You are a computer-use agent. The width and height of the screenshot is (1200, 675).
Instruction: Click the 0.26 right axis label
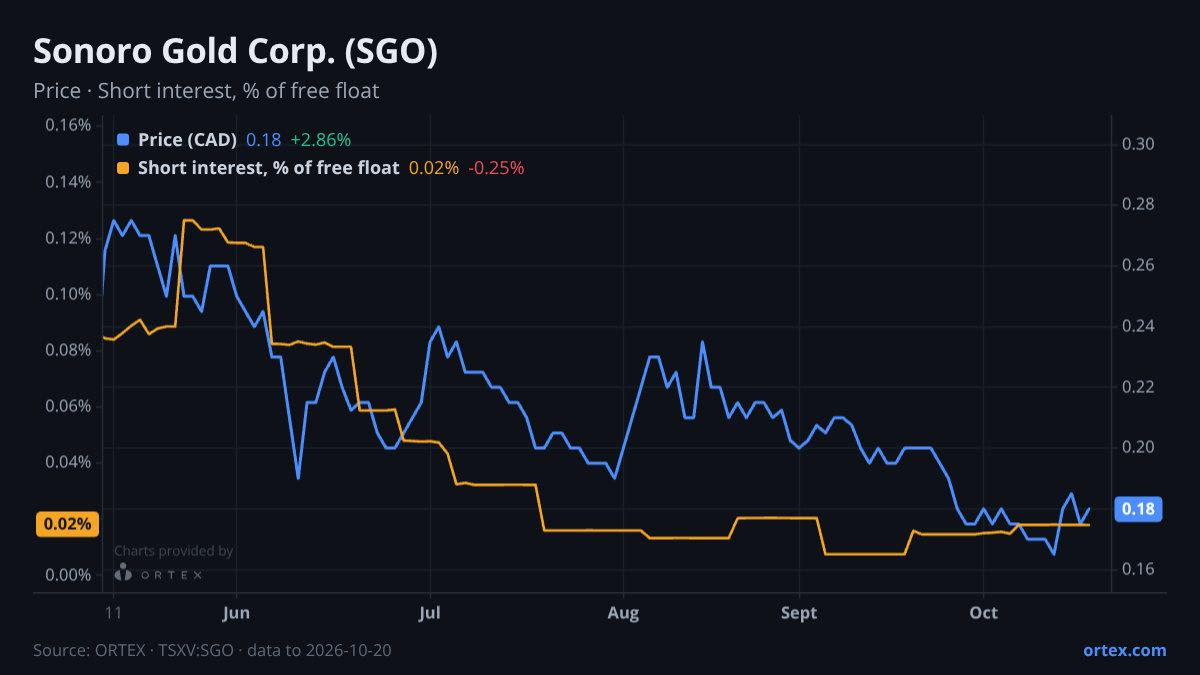click(1139, 265)
